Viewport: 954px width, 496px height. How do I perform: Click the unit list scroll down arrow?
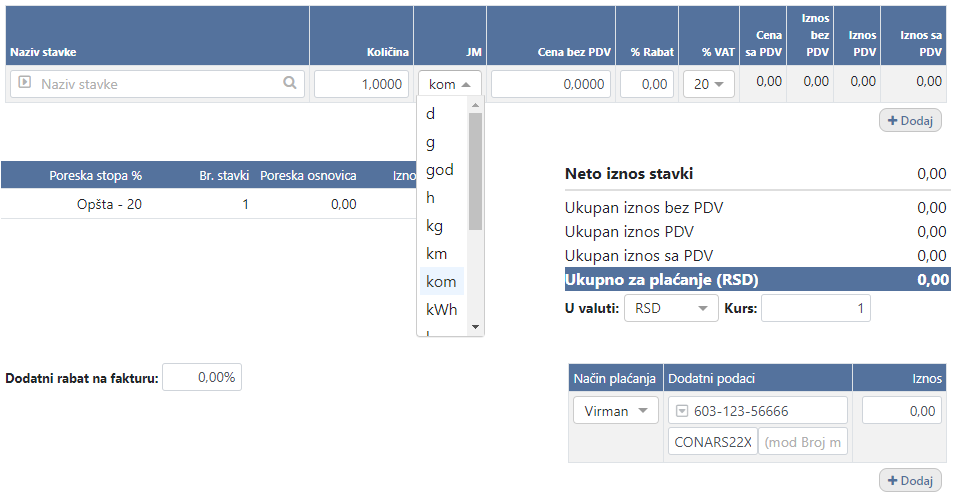tap(476, 327)
